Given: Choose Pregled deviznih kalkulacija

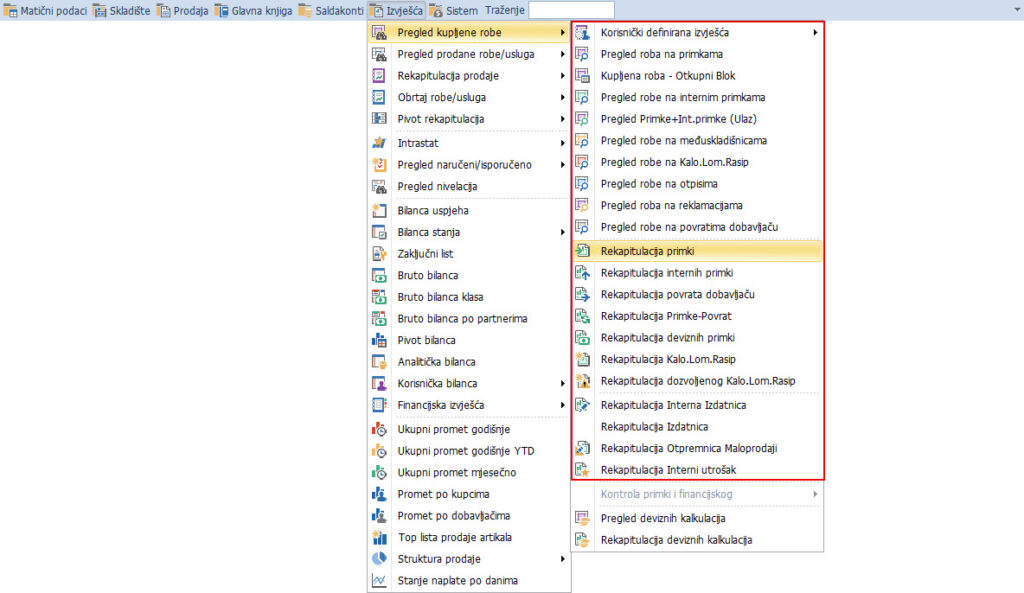Looking at the screenshot, I should [x=662, y=518].
